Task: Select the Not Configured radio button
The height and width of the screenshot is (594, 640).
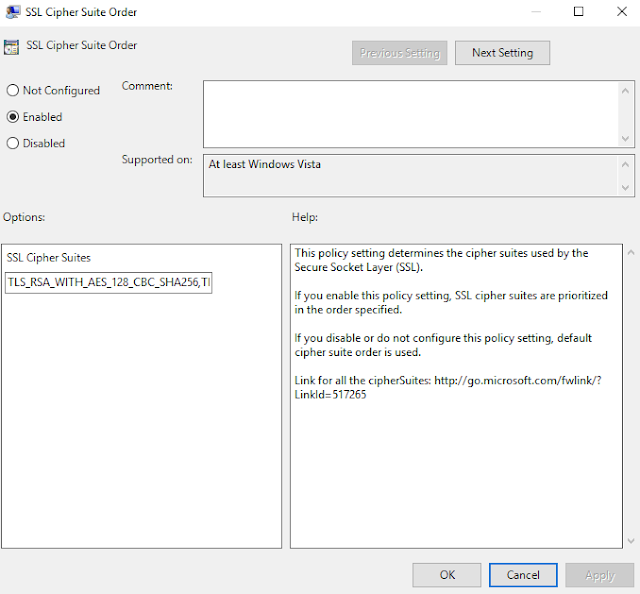Action: click(13, 90)
